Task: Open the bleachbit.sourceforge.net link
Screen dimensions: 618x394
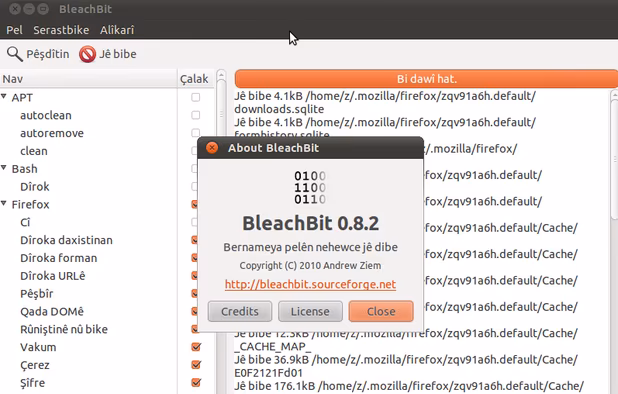Action: (310, 284)
